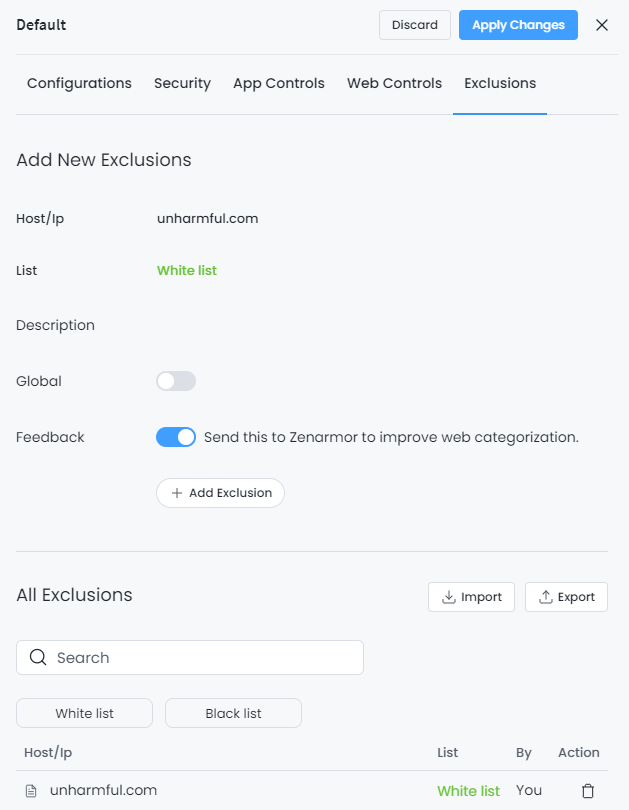This screenshot has height=810, width=629.
Task: Click Apply Changes button
Action: click(518, 25)
